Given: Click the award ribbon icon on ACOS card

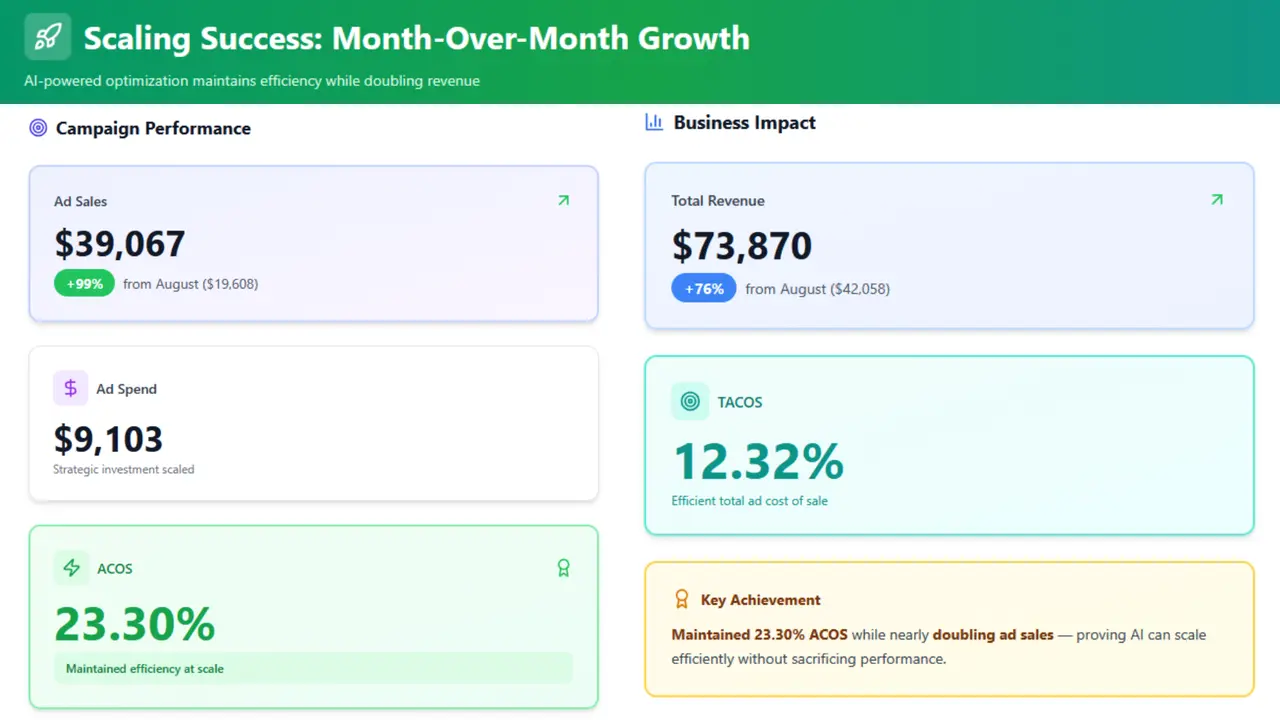Looking at the screenshot, I should click(x=563, y=568).
